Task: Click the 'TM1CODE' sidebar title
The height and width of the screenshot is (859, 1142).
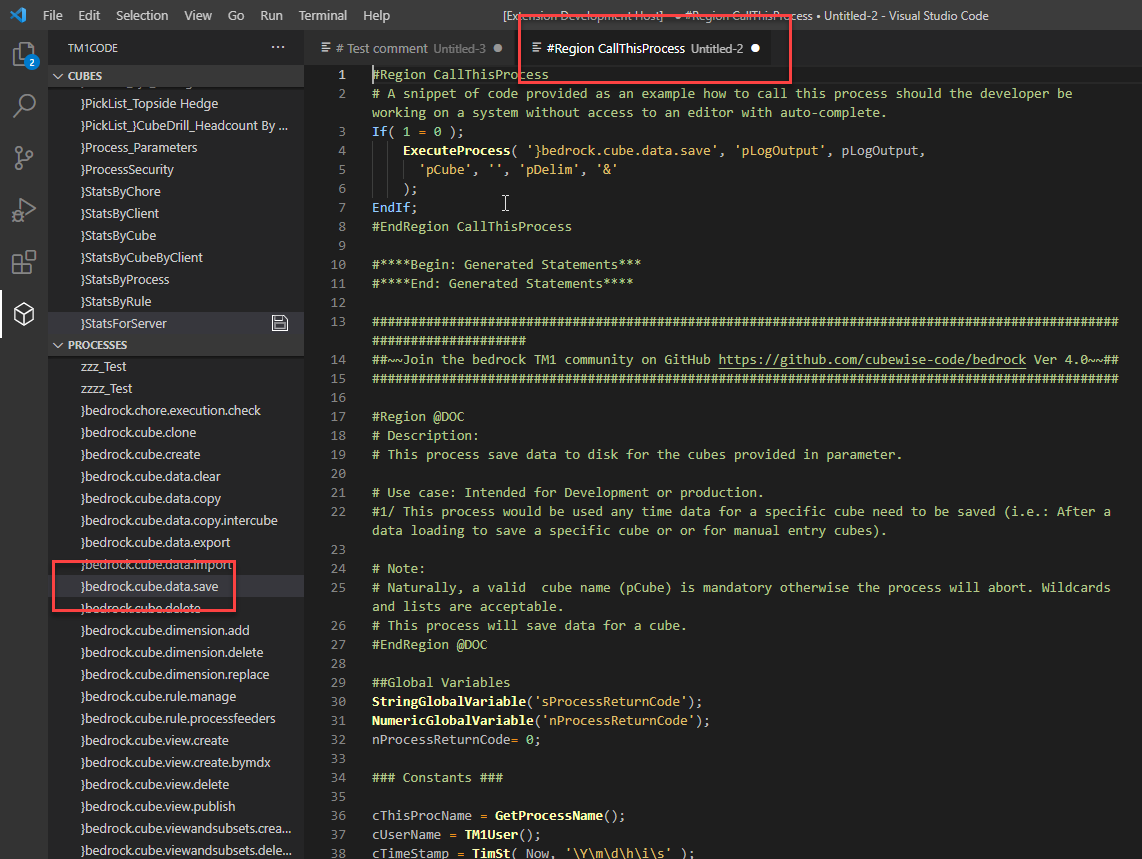Action: point(92,48)
